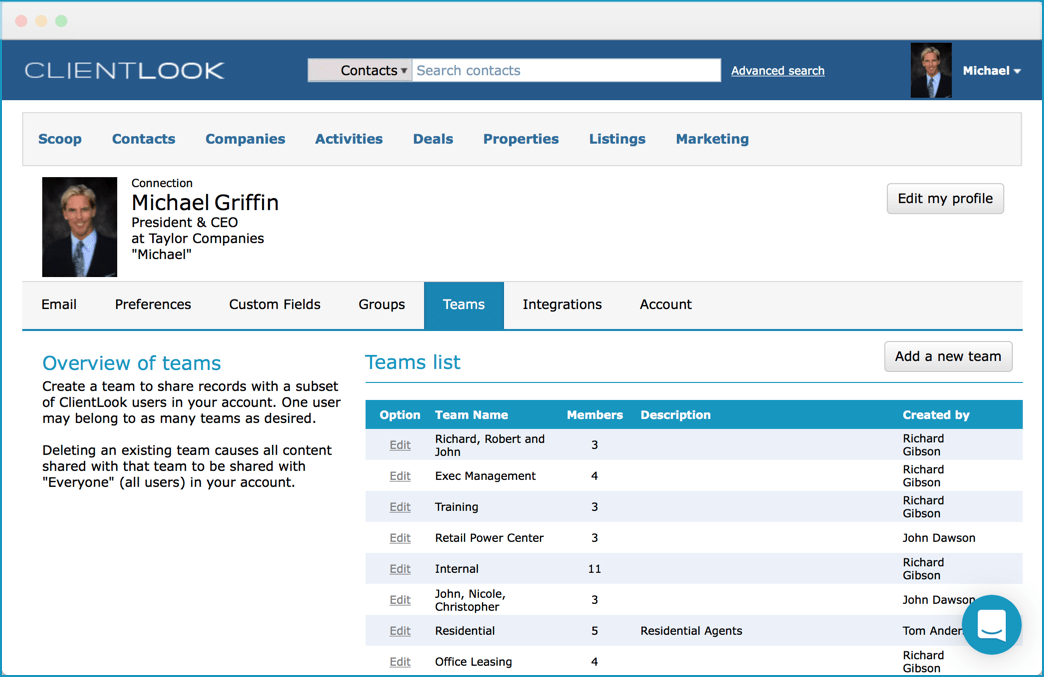Open the Michael account menu
Image resolution: width=1044 pixels, height=677 pixels.
991,70
